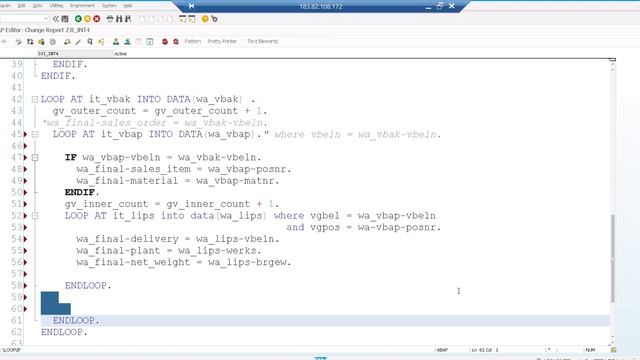640x360 pixels.
Task: Click ENDLOOP on line 62
Action: [x=64, y=332]
